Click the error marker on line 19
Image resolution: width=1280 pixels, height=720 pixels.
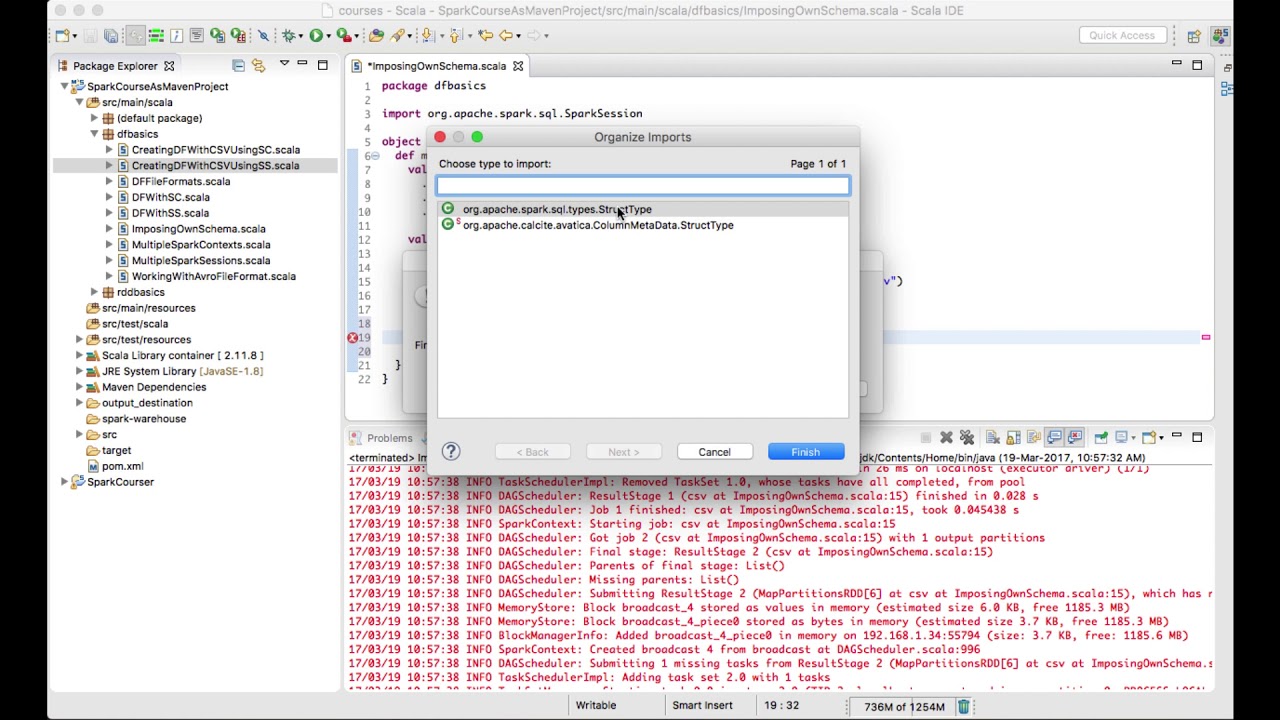tap(352, 338)
